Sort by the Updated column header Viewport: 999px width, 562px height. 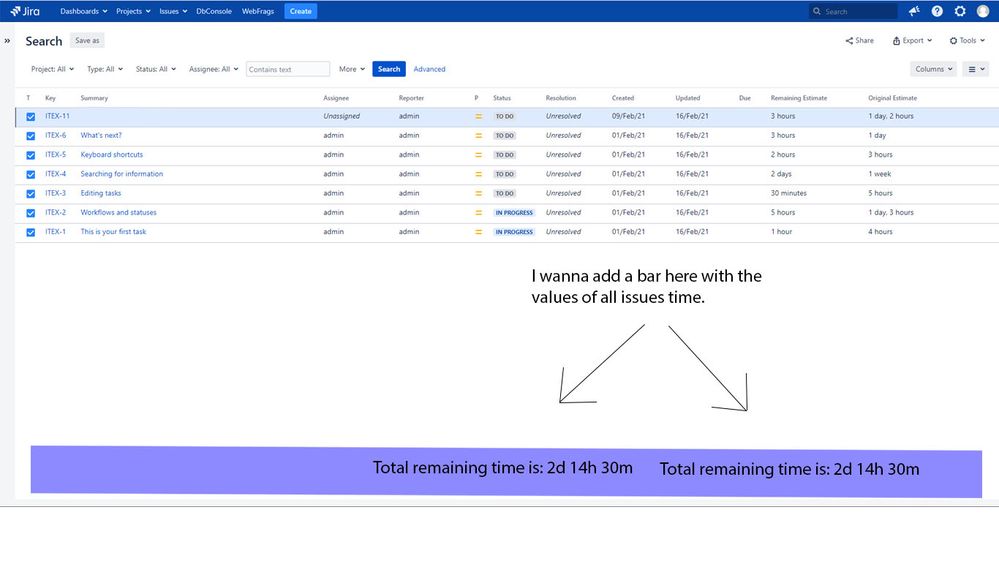pos(687,98)
